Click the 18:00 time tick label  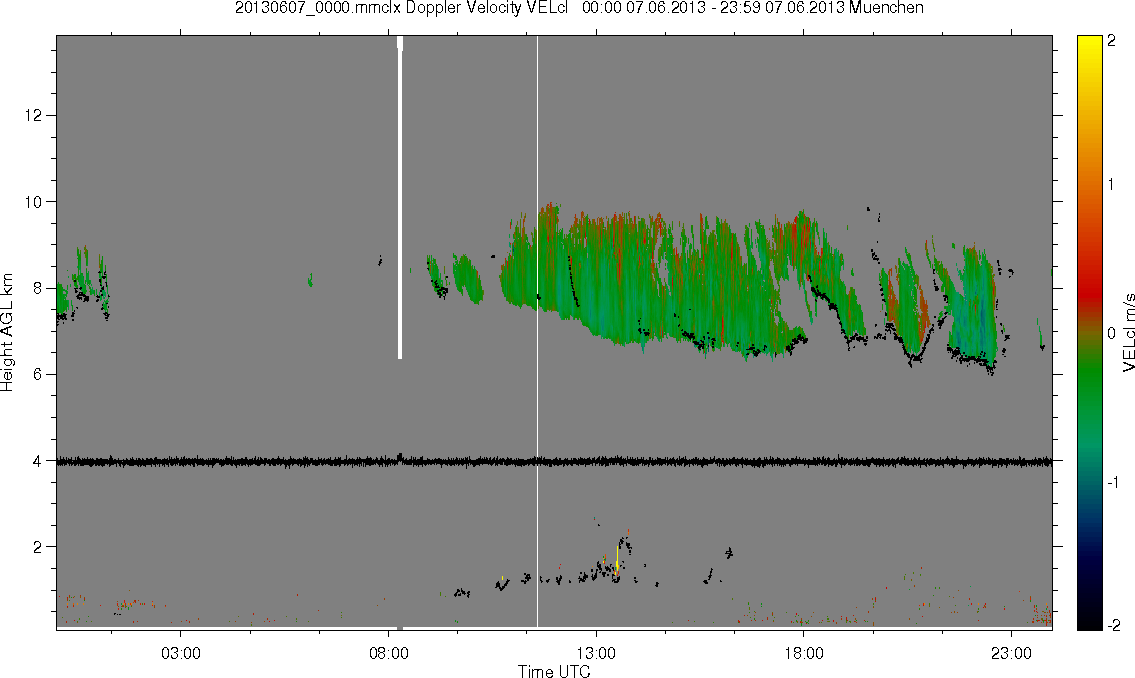pos(804,653)
